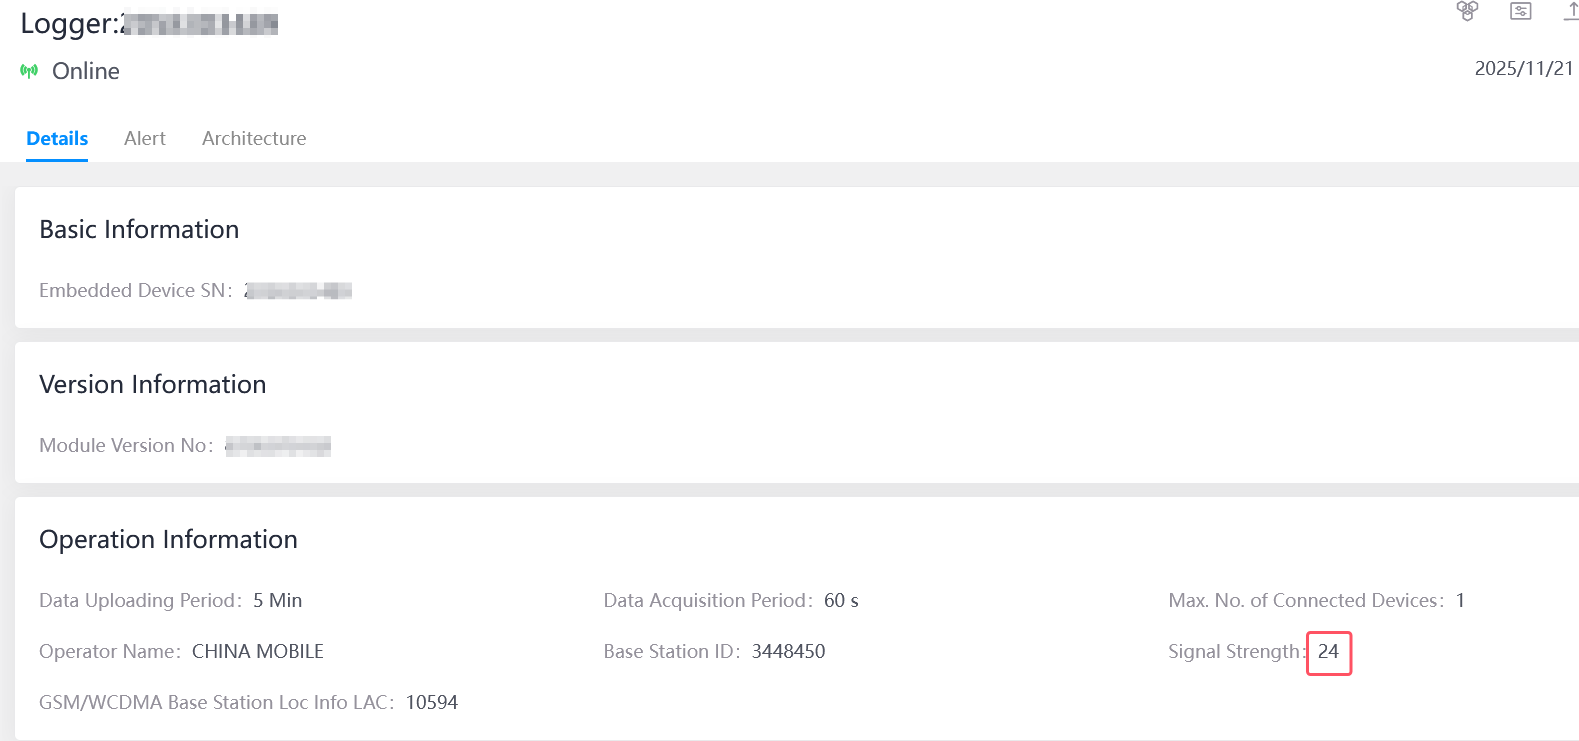Image resolution: width=1579 pixels, height=741 pixels.
Task: Click the green Online signal antenna icon
Action: 29,71
